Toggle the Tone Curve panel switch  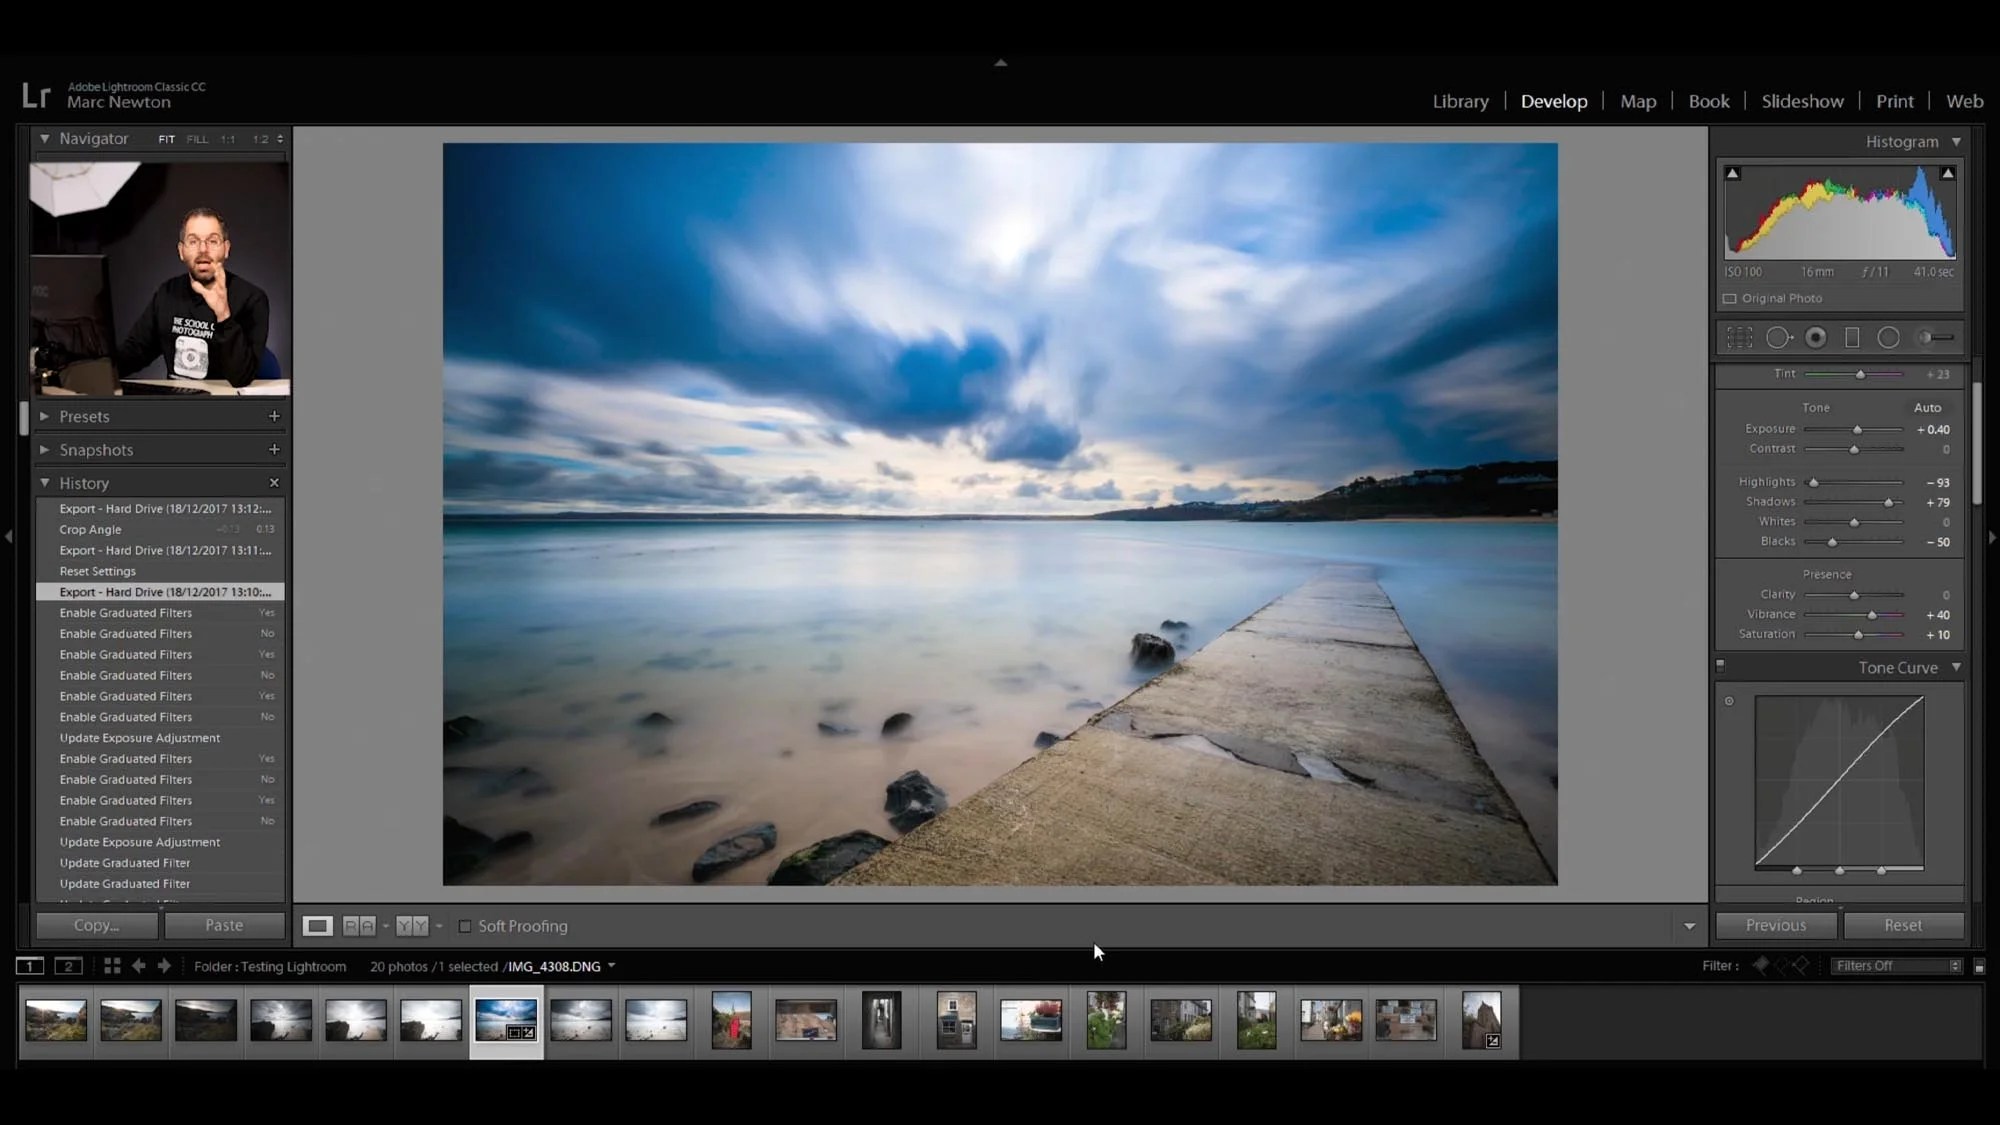pyautogui.click(x=1721, y=665)
